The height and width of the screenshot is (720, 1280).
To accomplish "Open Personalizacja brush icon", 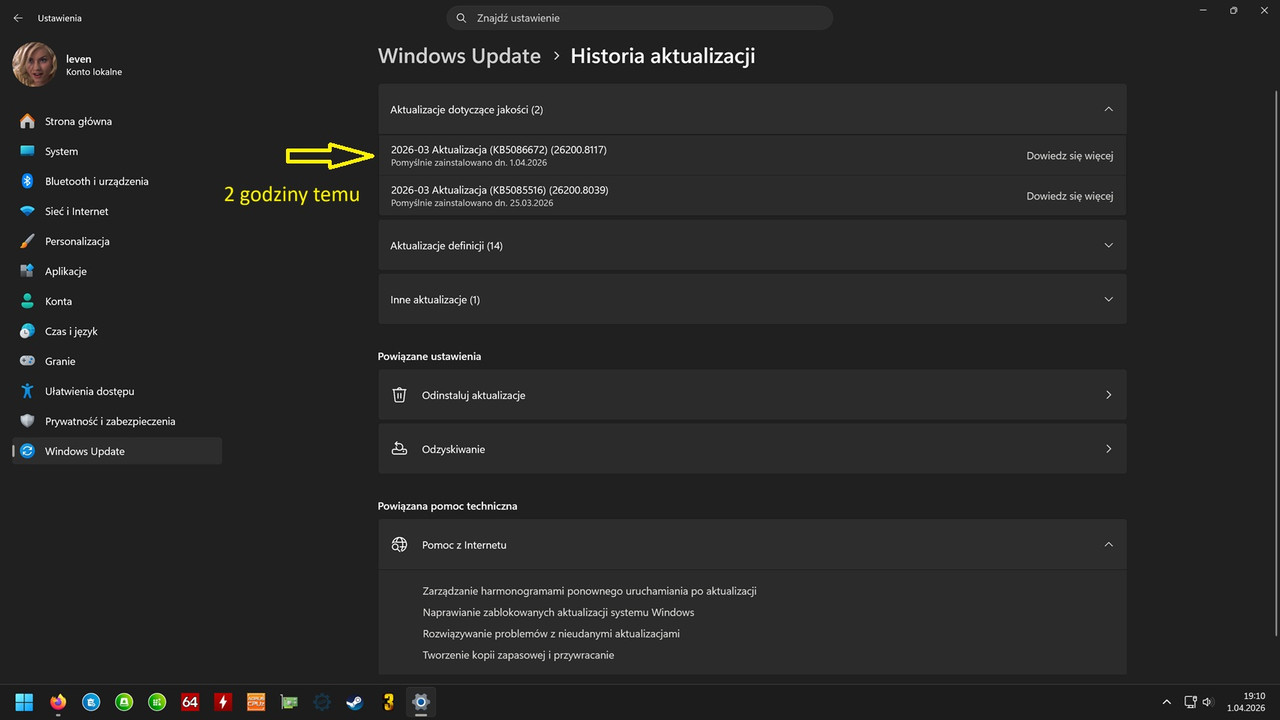I will coord(27,241).
